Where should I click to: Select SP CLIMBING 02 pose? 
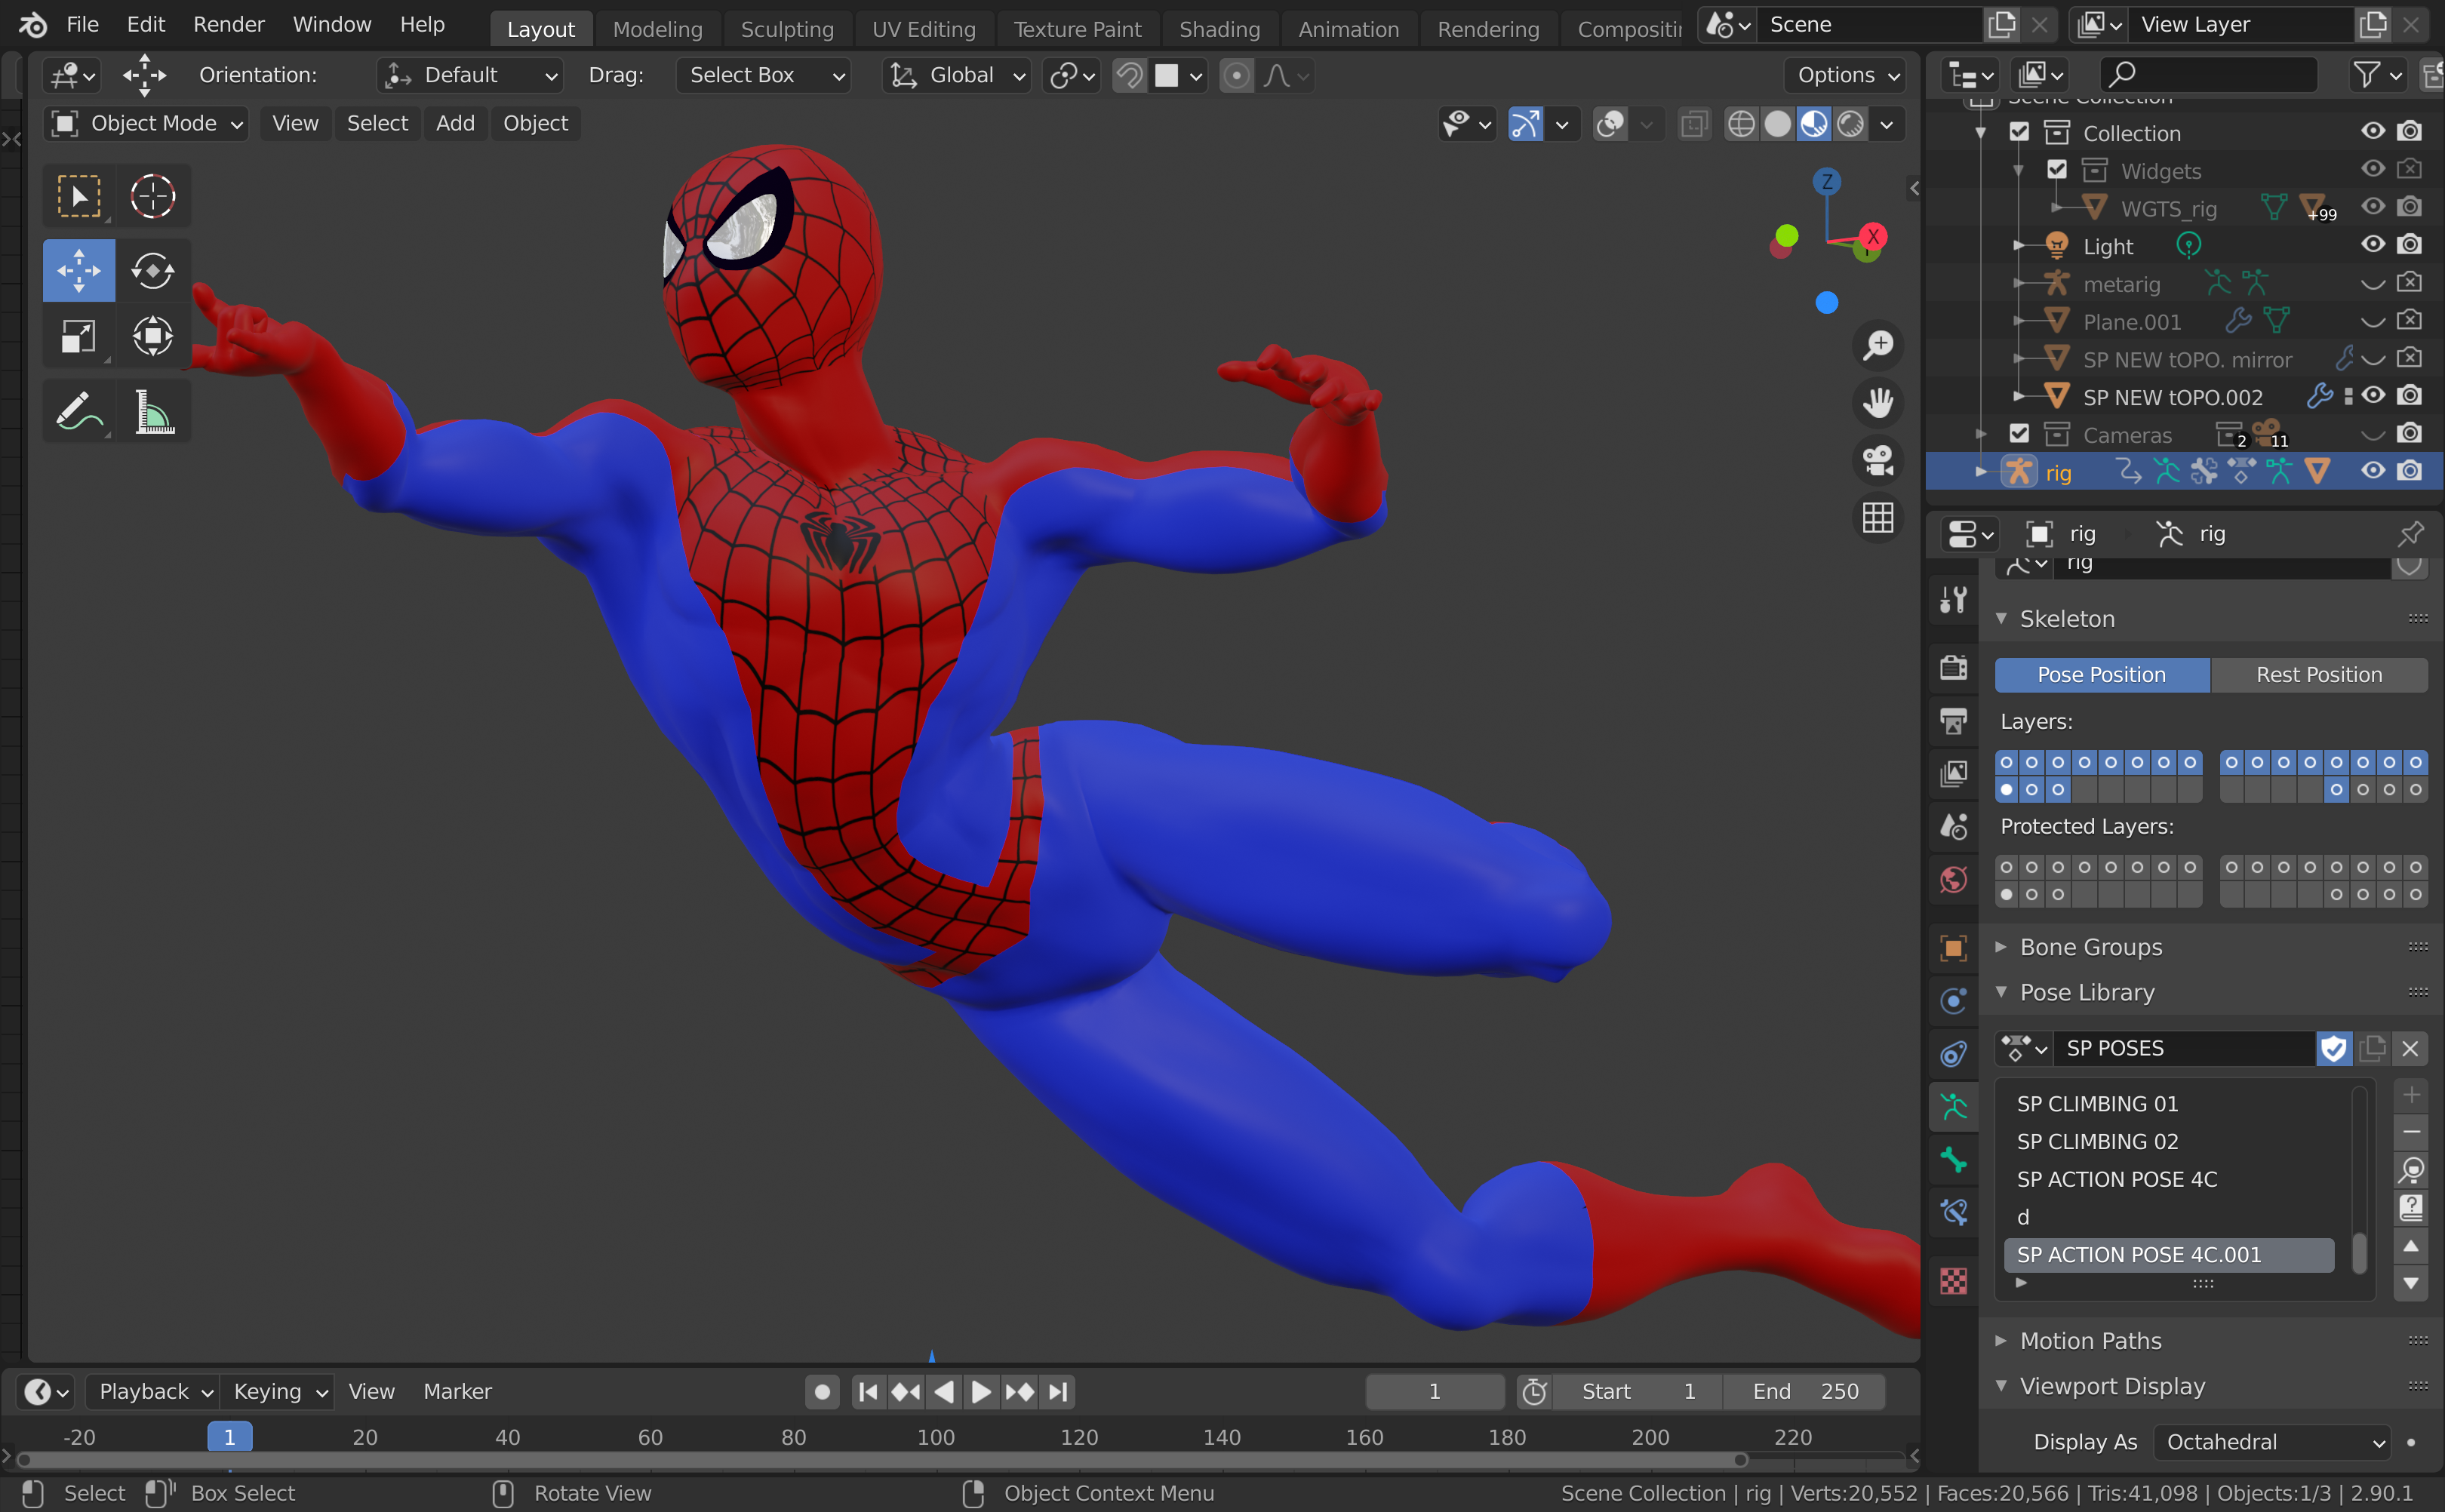click(x=2097, y=1141)
